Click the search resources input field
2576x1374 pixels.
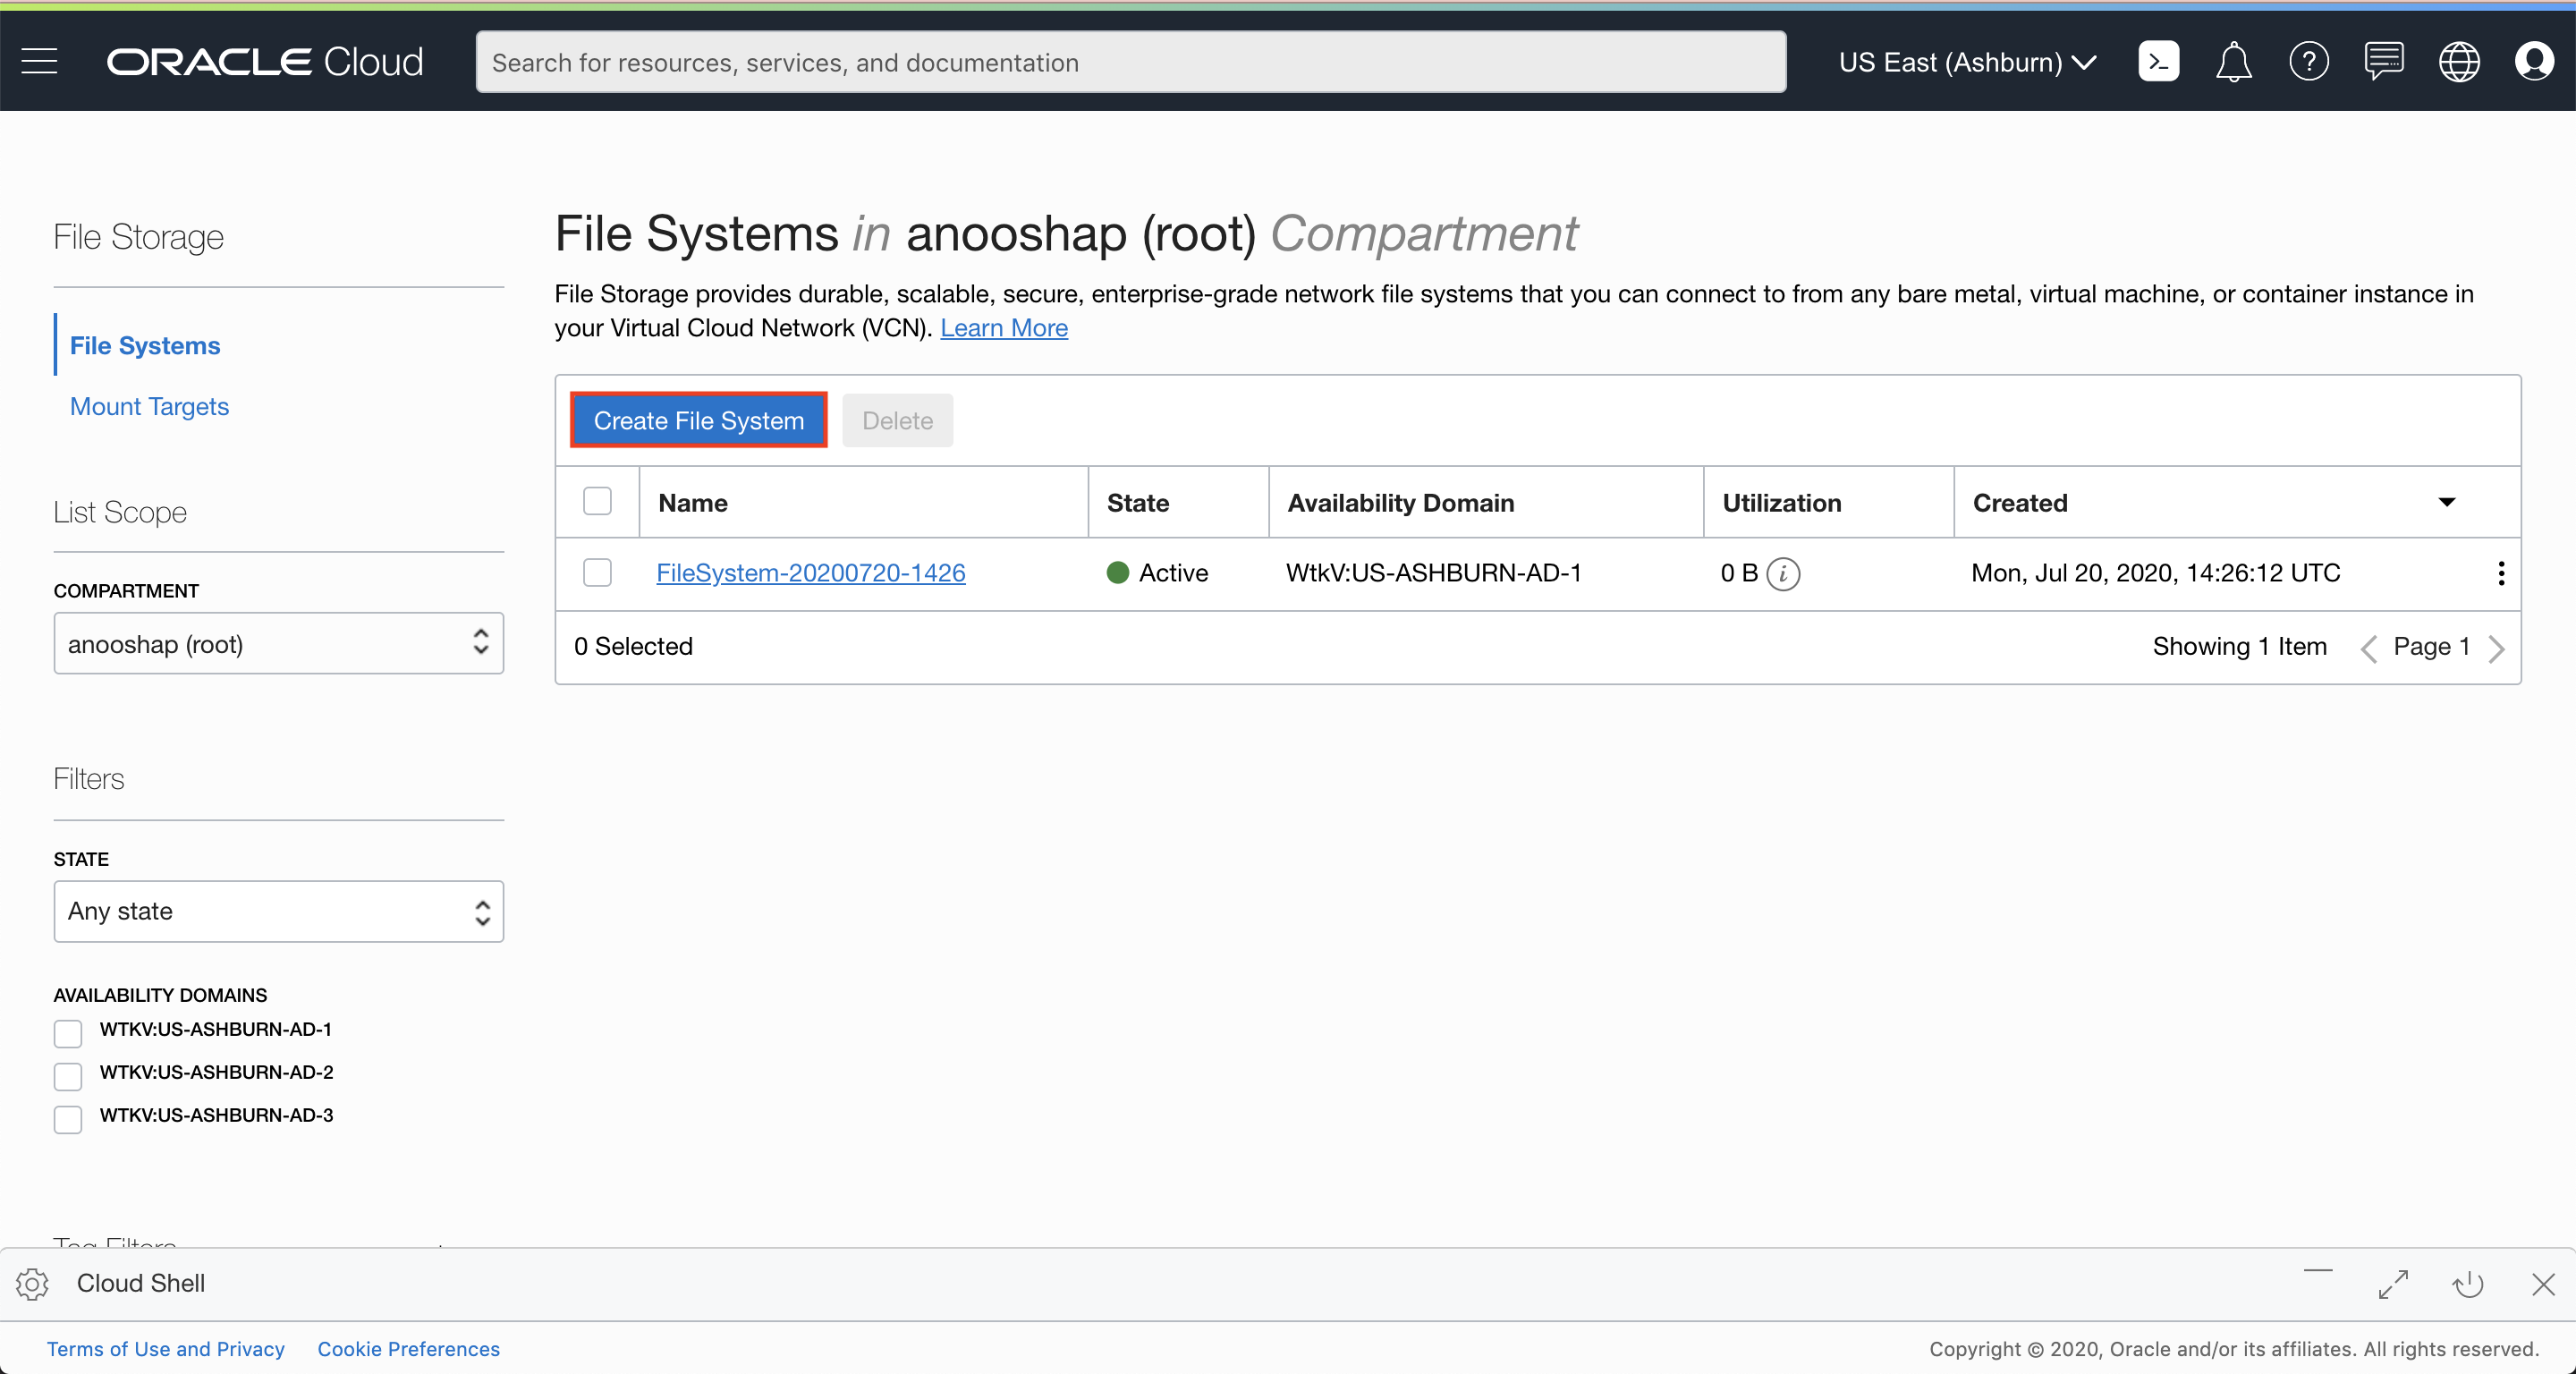click(1130, 62)
